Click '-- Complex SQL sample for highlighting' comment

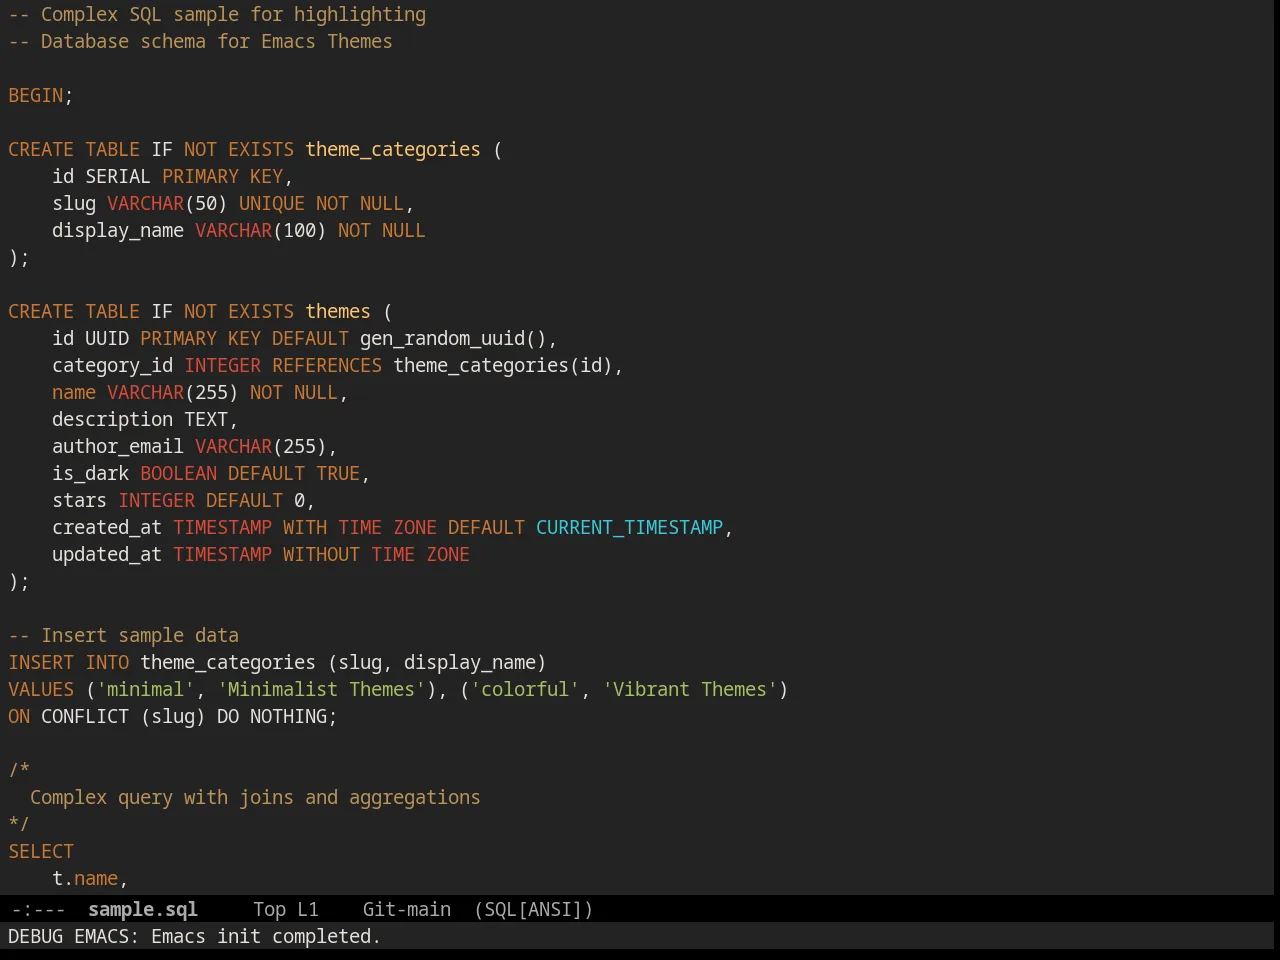coord(217,14)
